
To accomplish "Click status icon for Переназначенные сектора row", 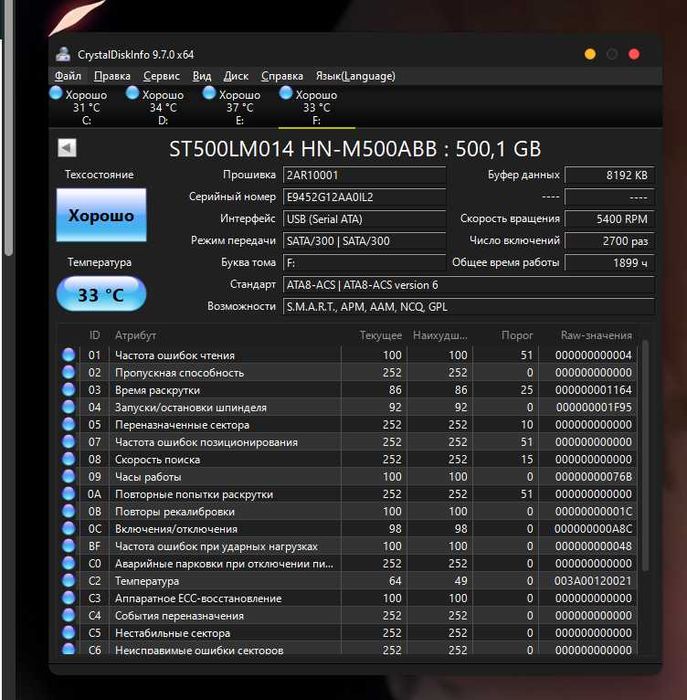I will pos(68,425).
